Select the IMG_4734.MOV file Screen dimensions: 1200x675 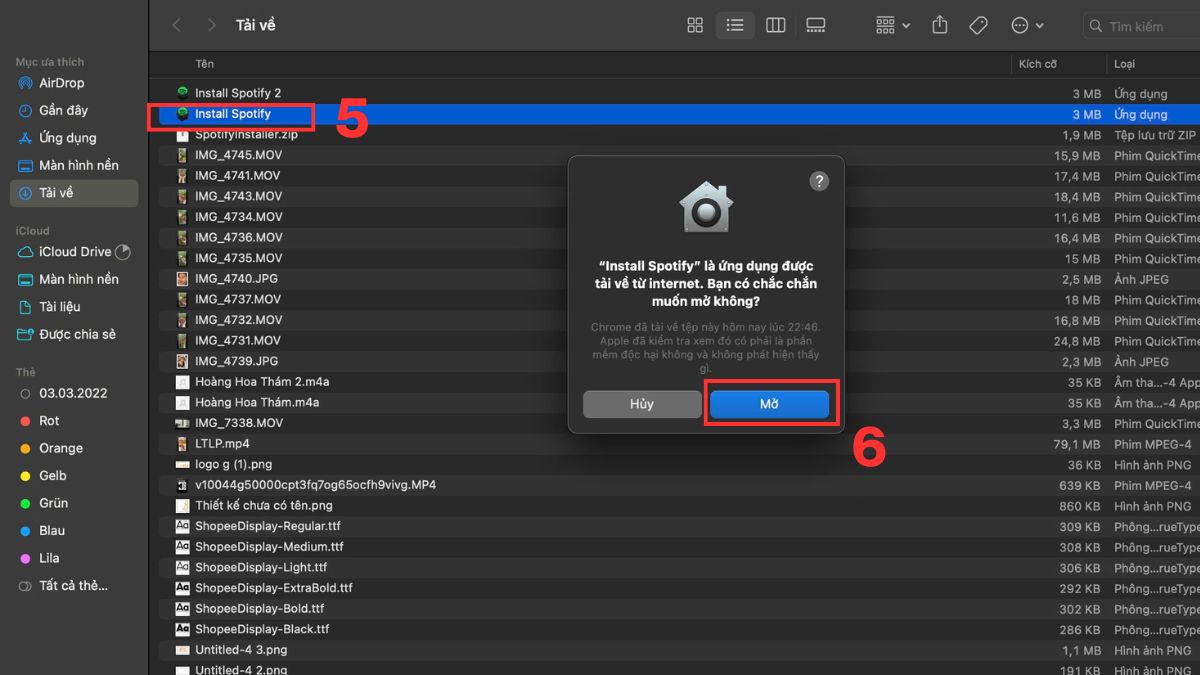[238, 217]
